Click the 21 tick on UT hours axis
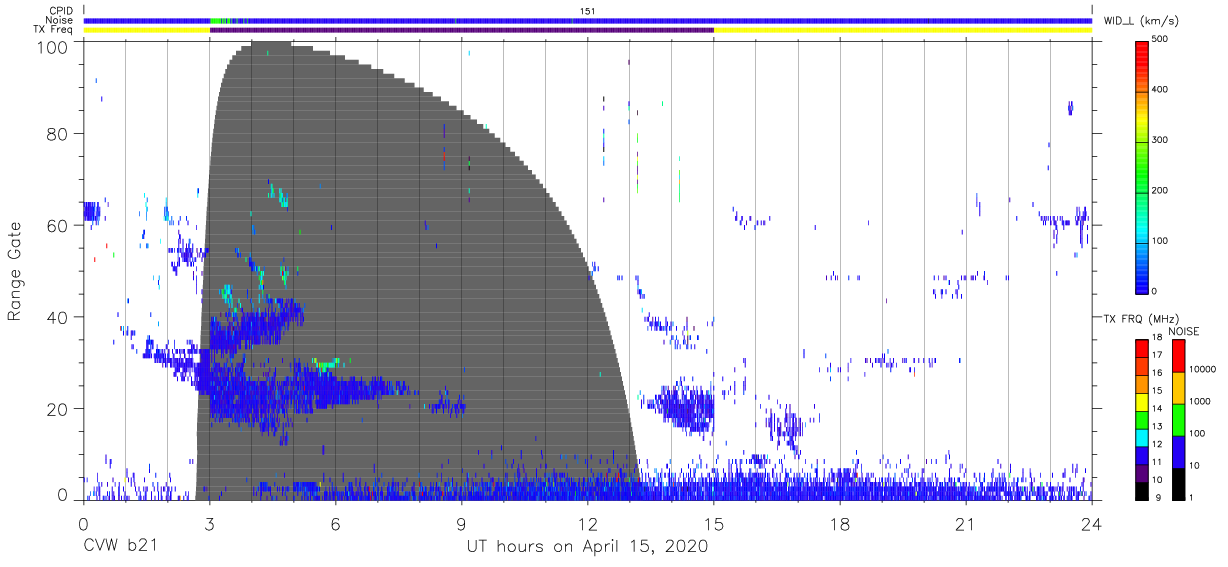The image size is (1228, 567). coord(965,524)
